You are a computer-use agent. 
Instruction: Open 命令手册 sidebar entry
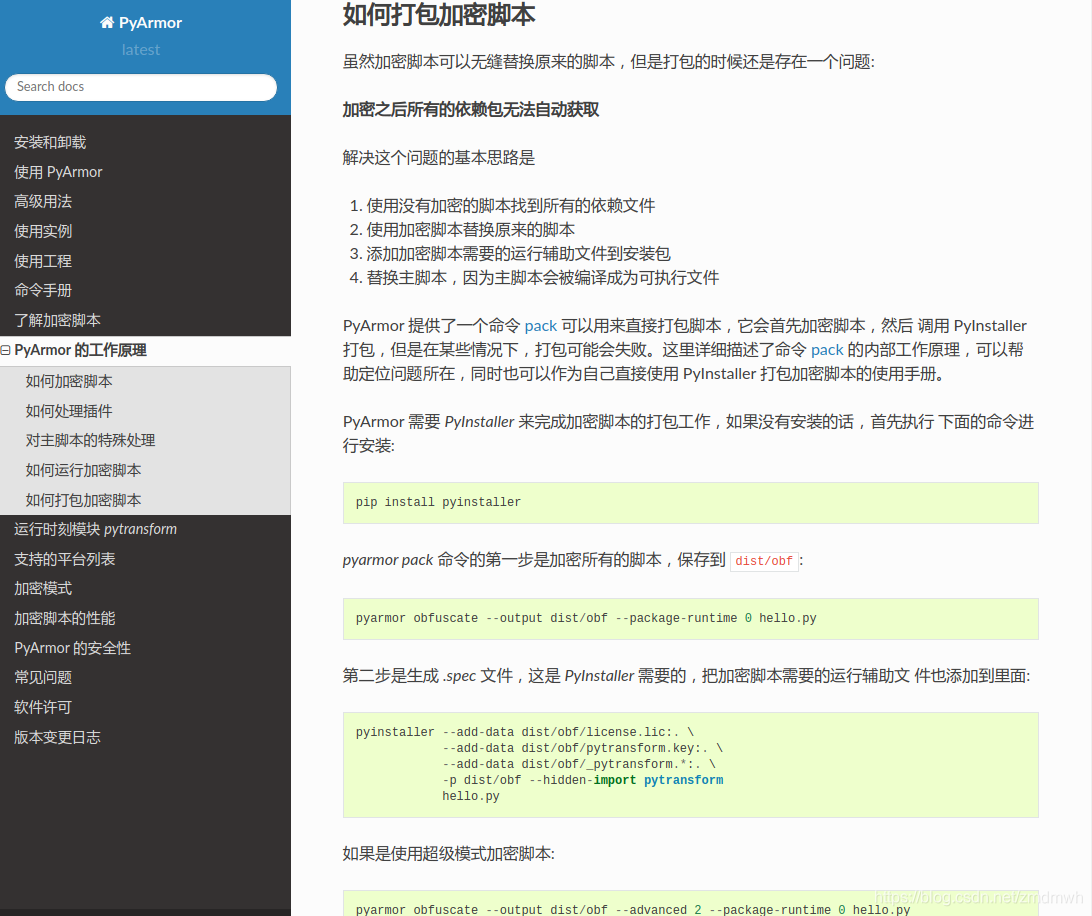(43, 290)
